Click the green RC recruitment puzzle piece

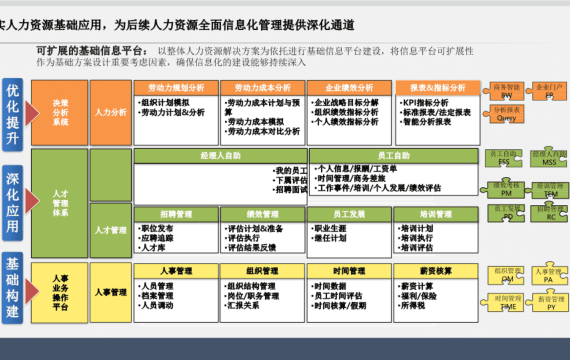(549, 213)
